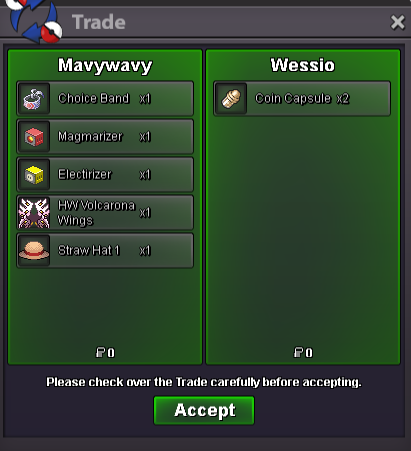Close the Trade window

tap(397, 22)
